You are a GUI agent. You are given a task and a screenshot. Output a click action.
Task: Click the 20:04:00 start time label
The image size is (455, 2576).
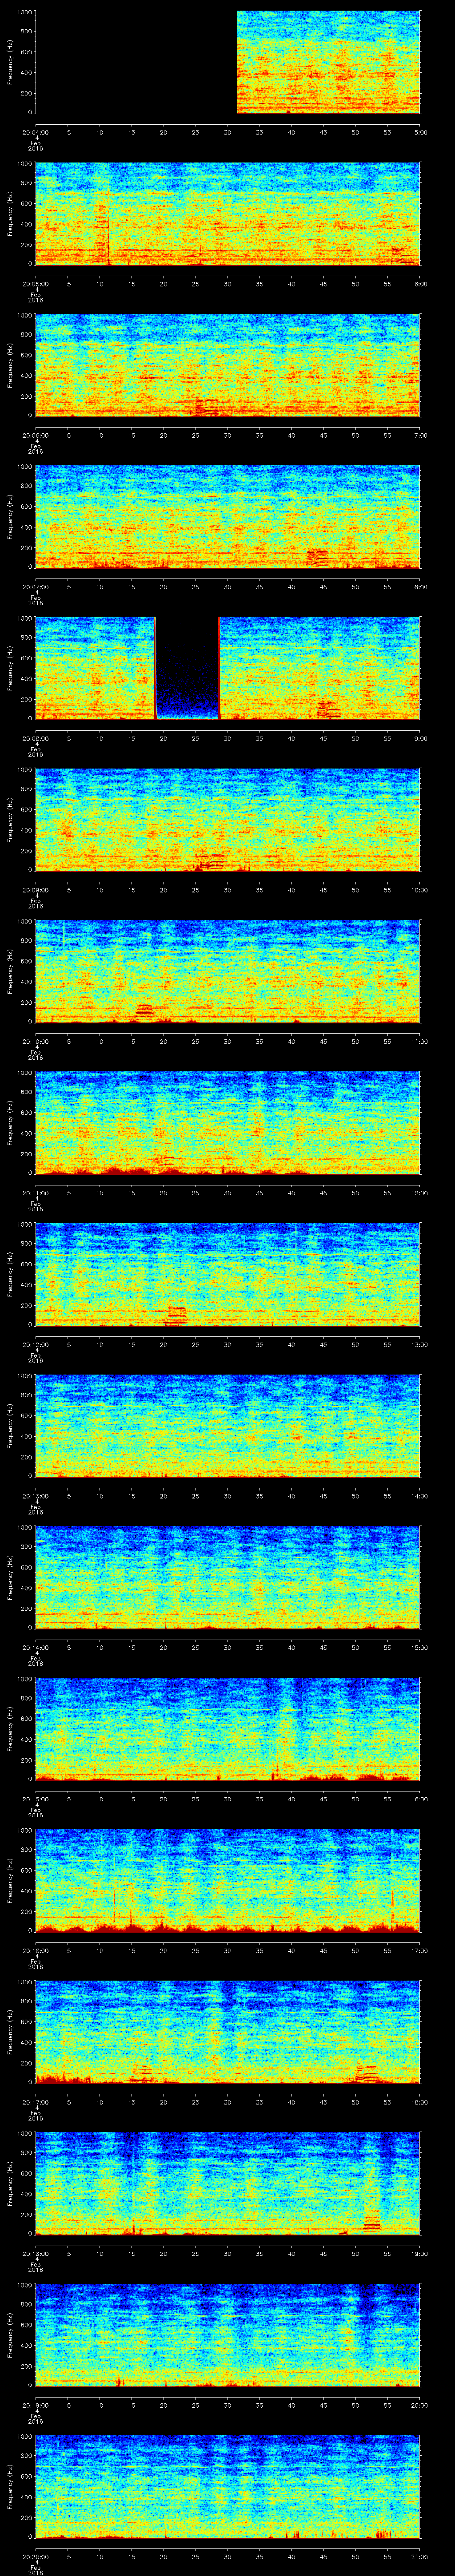click(x=36, y=132)
